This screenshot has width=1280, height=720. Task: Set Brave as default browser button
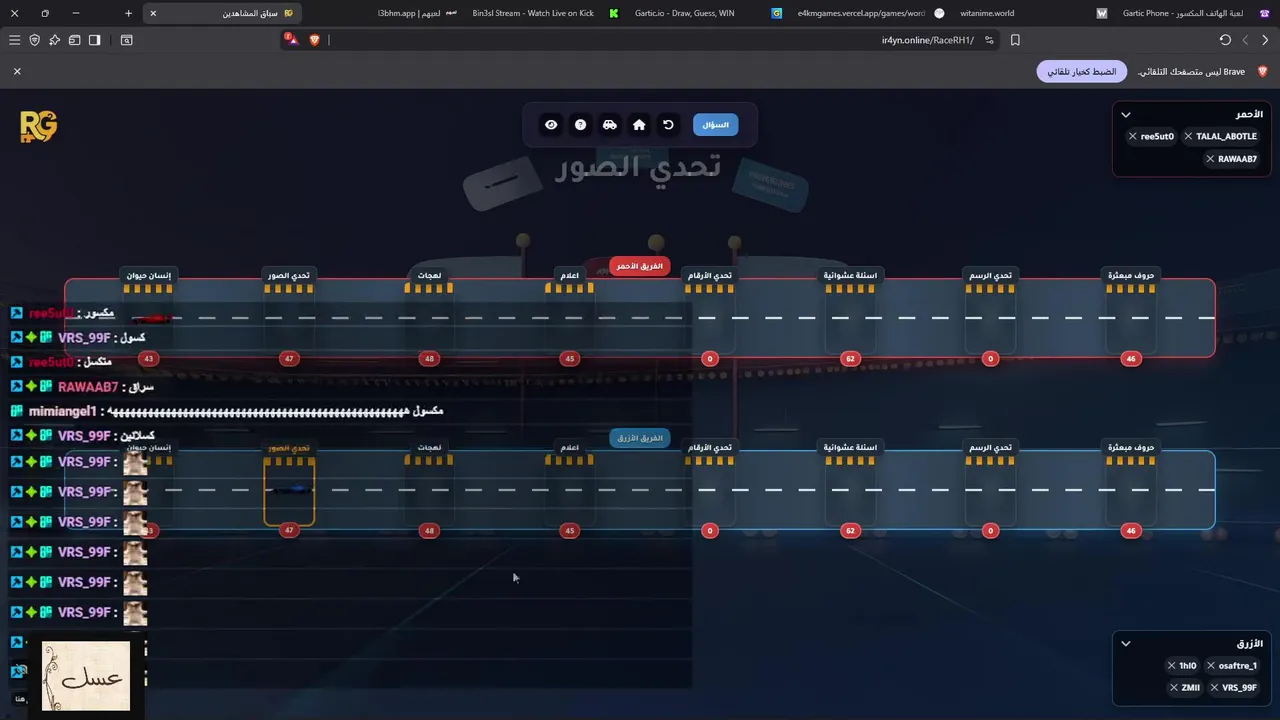(1082, 72)
